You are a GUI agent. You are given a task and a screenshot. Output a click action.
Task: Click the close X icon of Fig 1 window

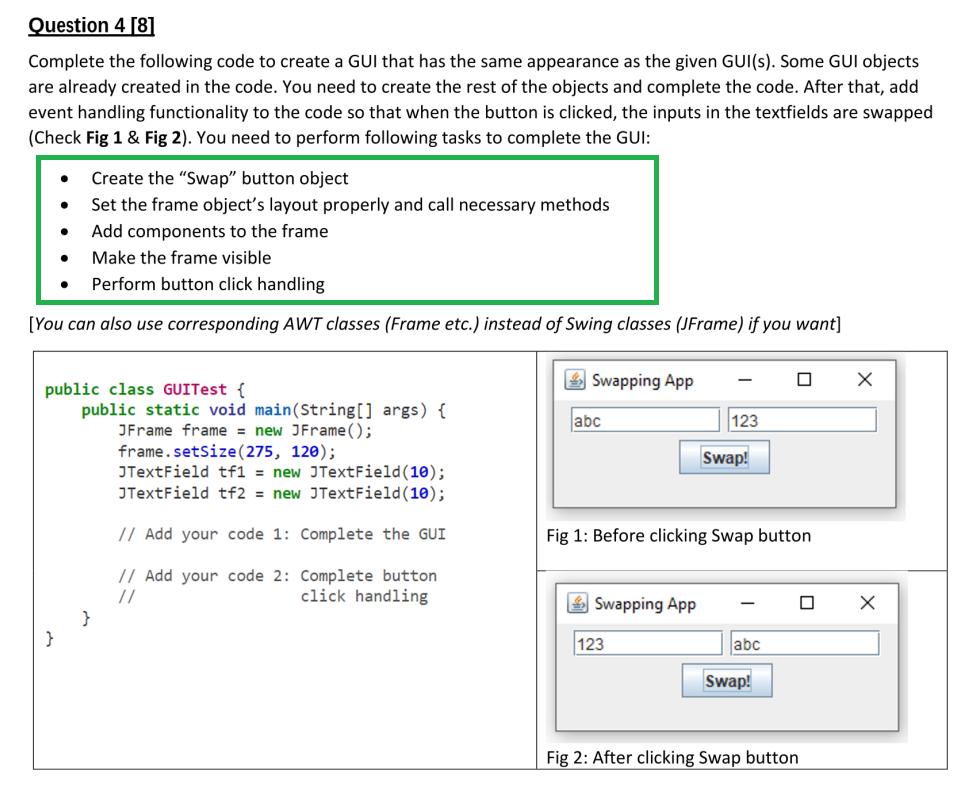[863, 380]
